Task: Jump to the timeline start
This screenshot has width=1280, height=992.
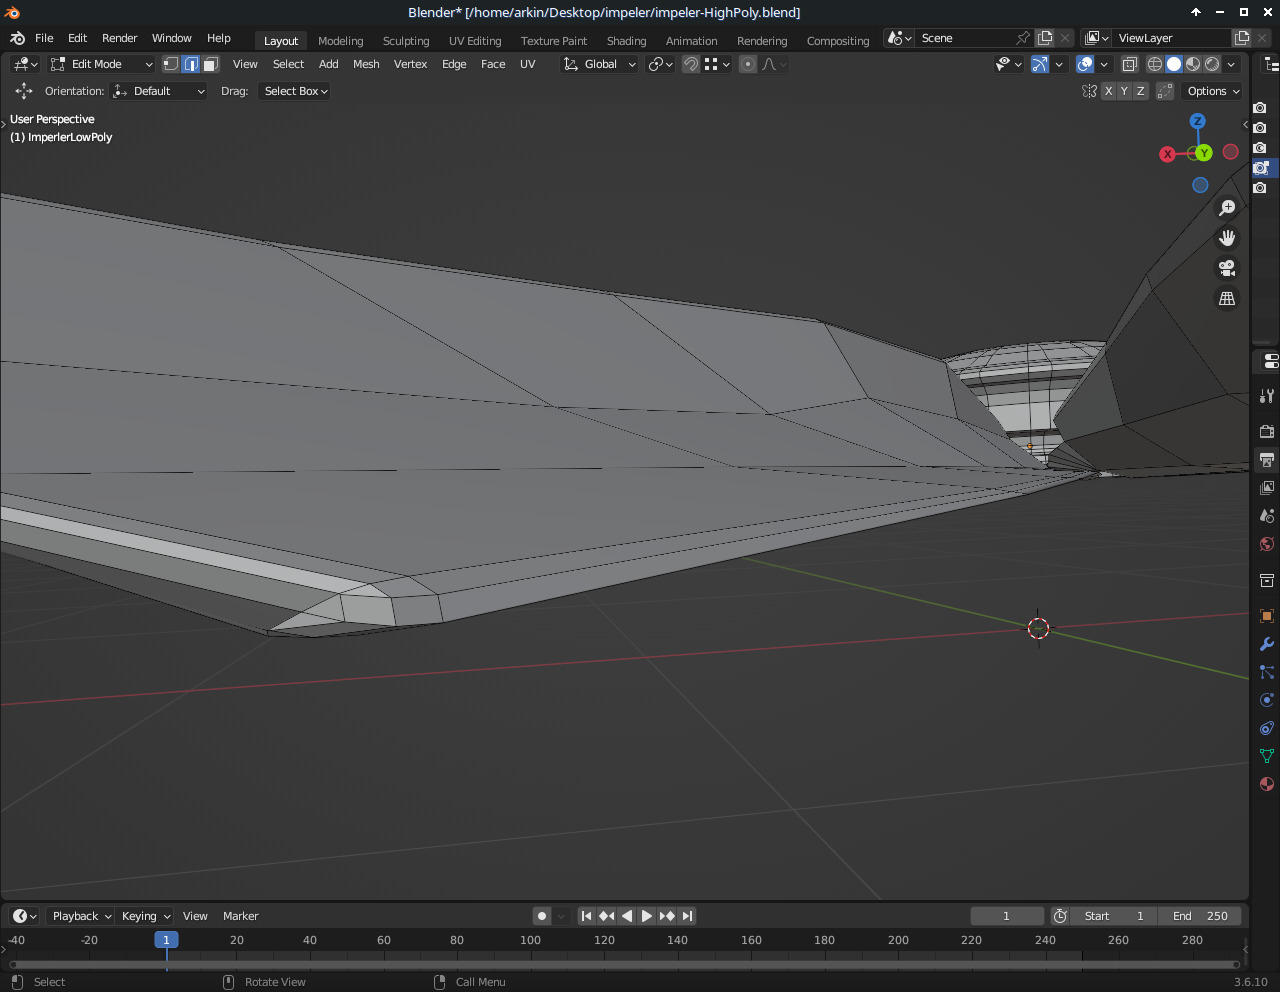Action: 587,916
